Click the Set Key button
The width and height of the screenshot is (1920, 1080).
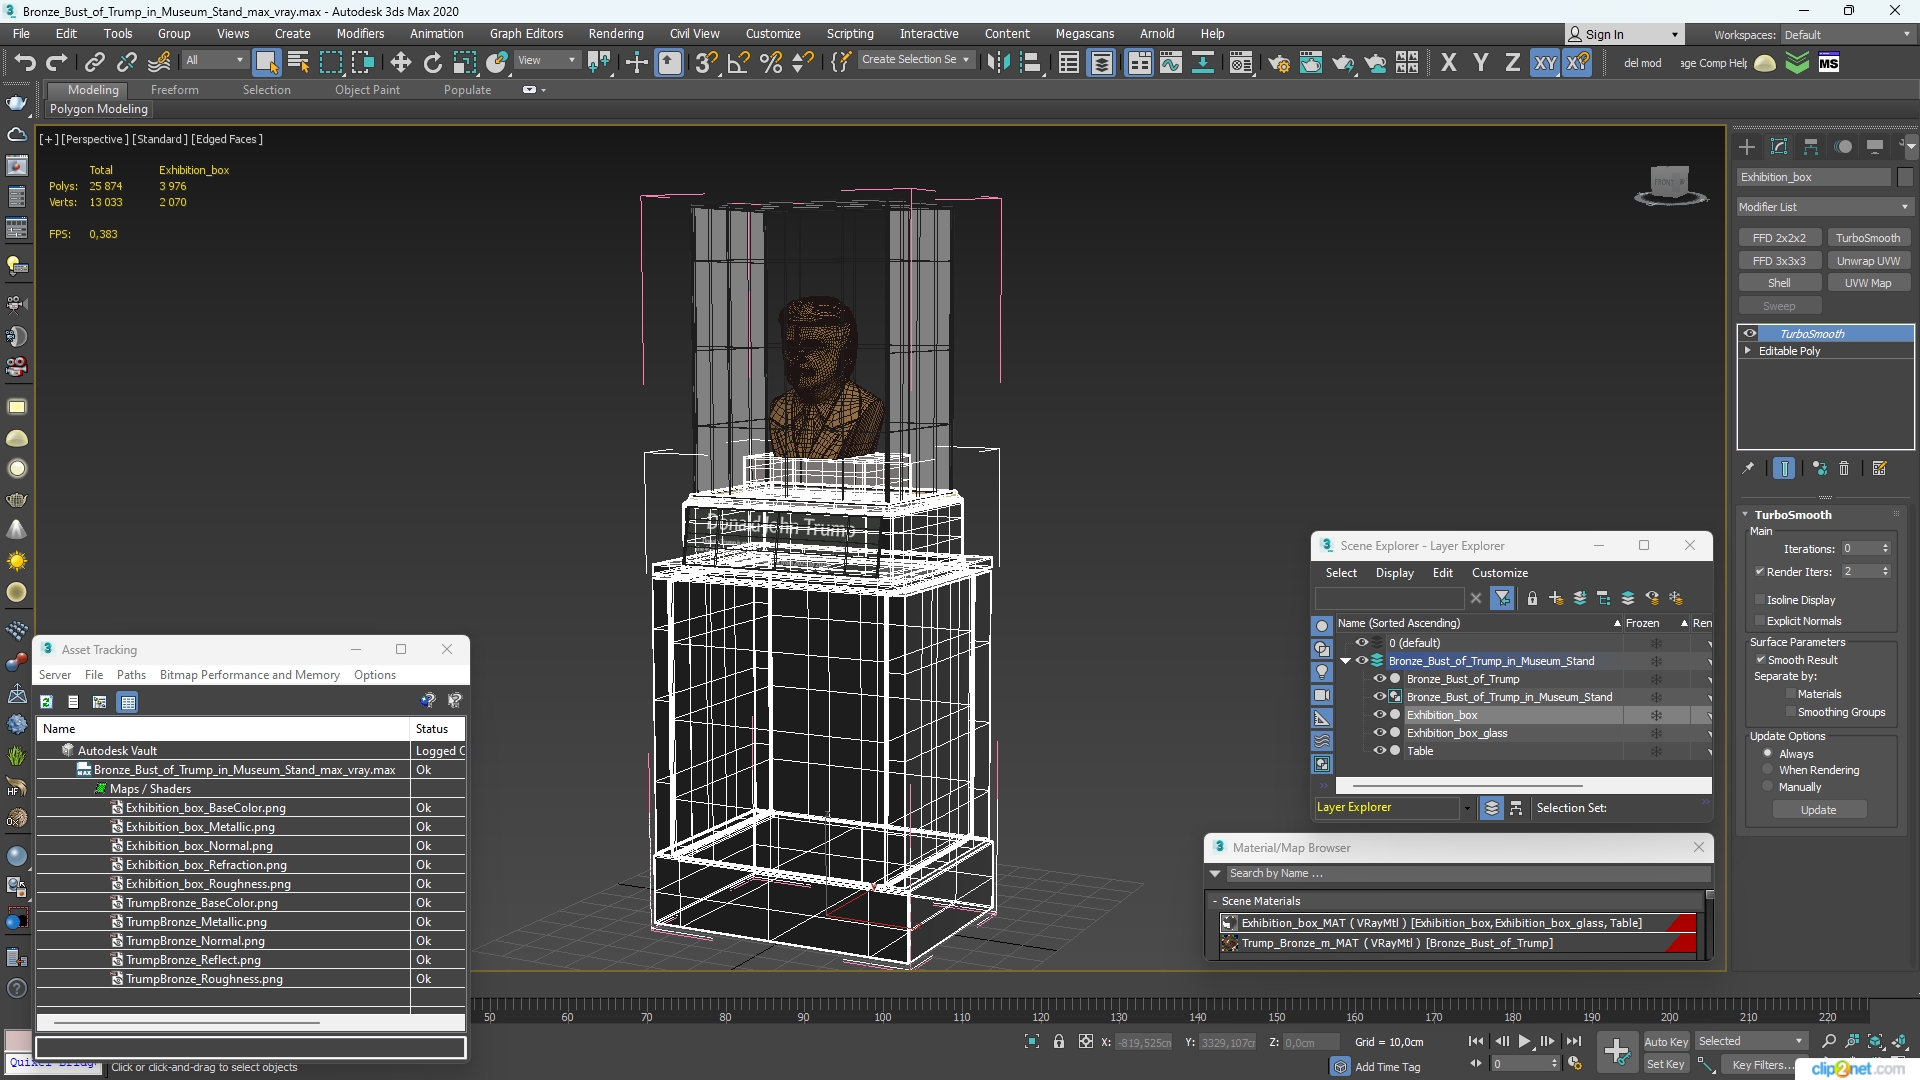click(x=1666, y=1064)
